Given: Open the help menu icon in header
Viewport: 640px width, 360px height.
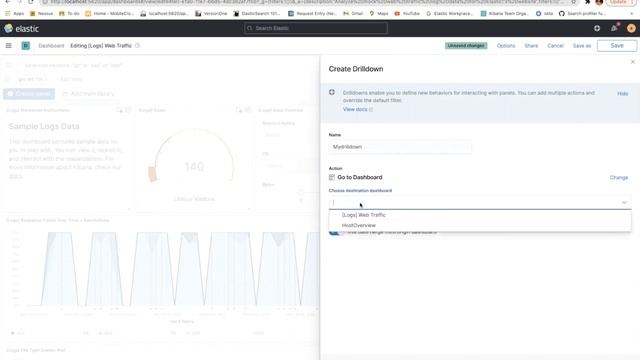Looking at the screenshot, I should coord(597,28).
